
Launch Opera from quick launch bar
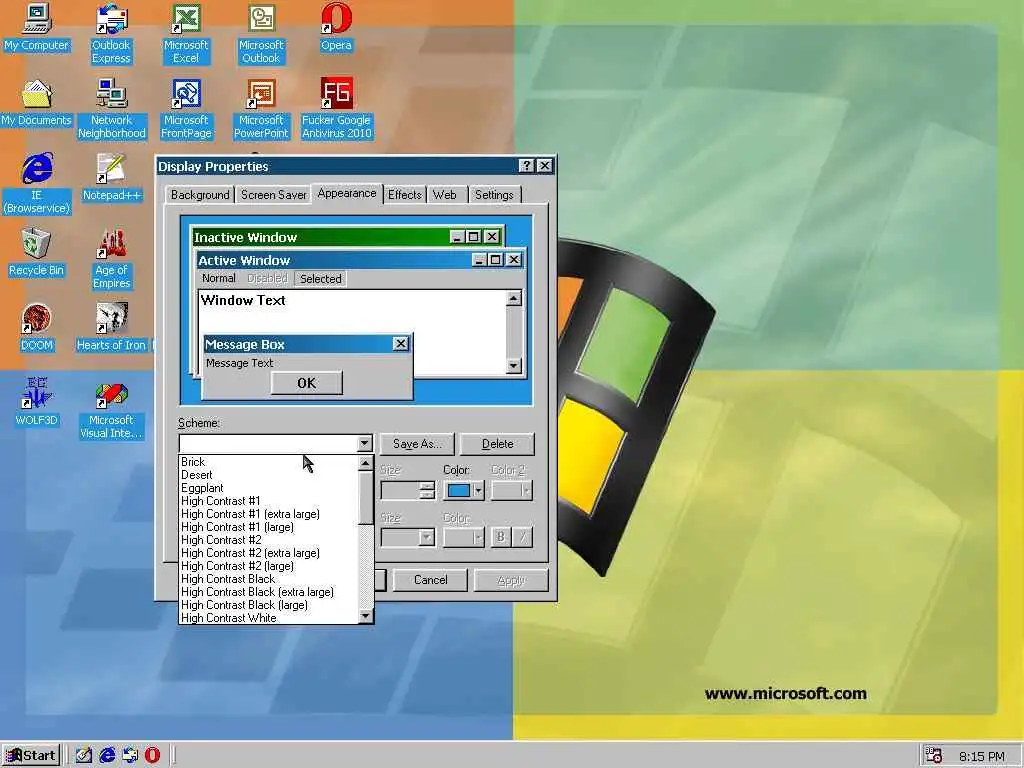click(152, 756)
